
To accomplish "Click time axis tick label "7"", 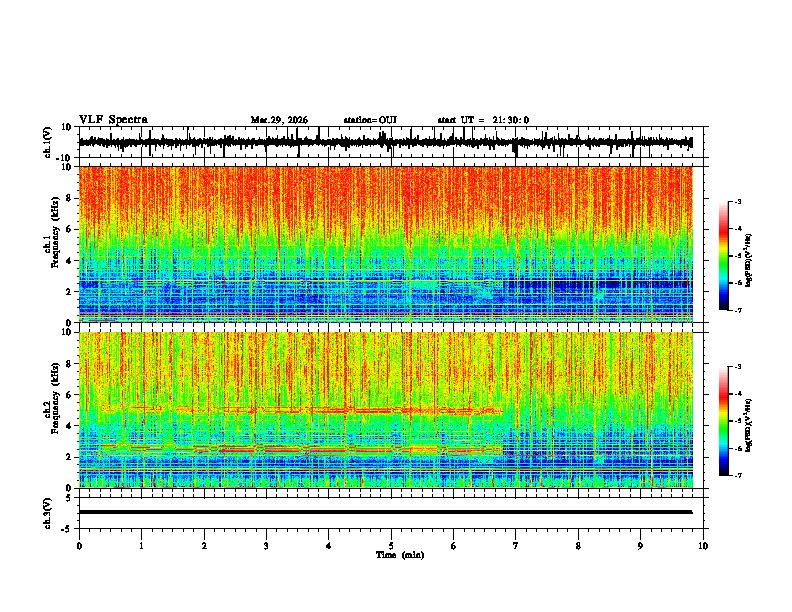I will [x=516, y=546].
